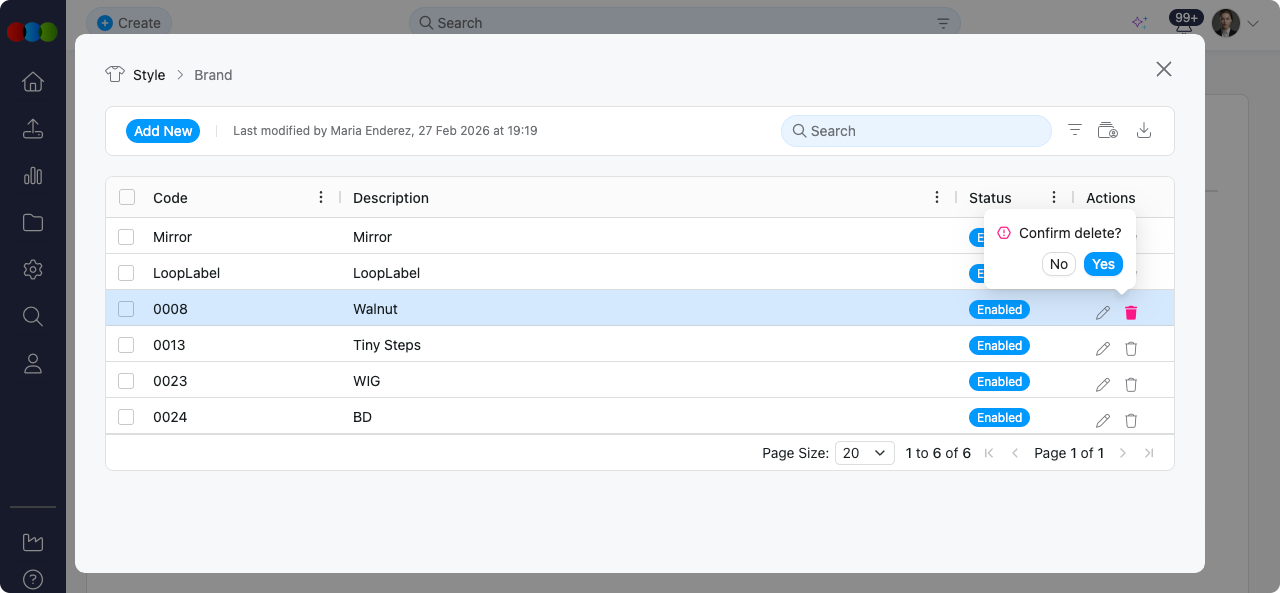Click the filter lines icon beside the search

[x=1075, y=131]
